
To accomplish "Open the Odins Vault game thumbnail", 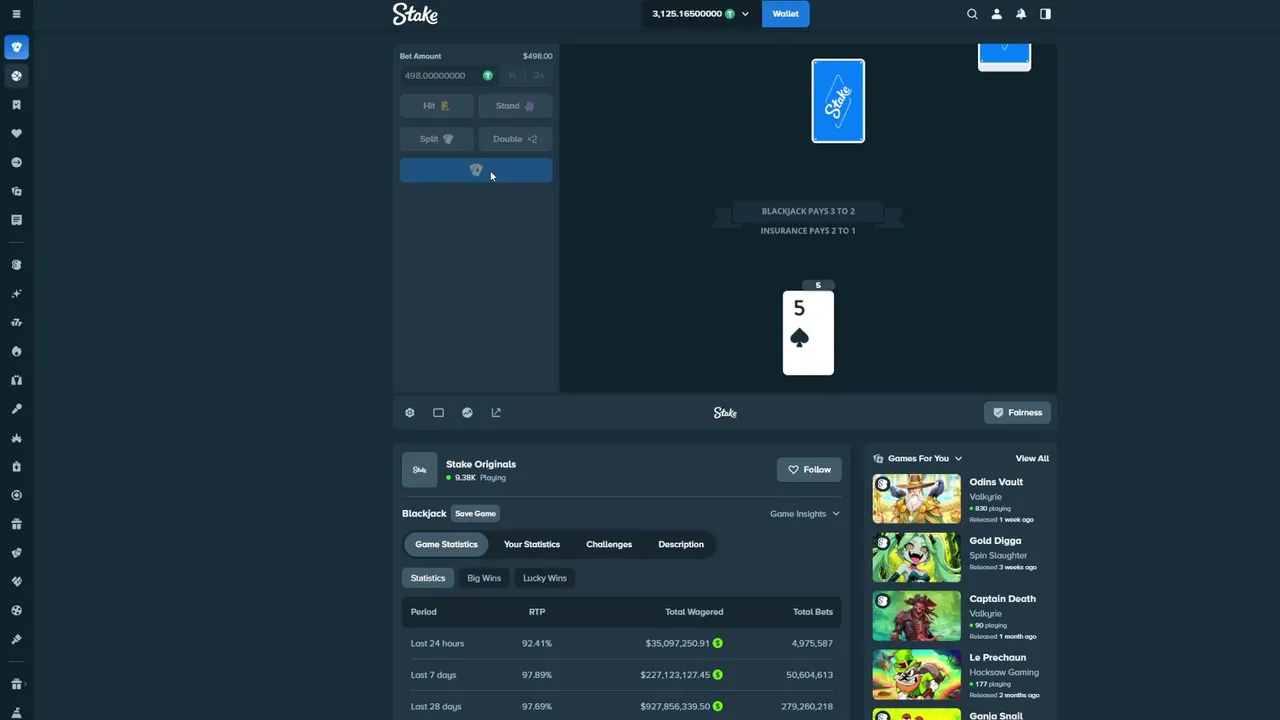I will coord(916,499).
